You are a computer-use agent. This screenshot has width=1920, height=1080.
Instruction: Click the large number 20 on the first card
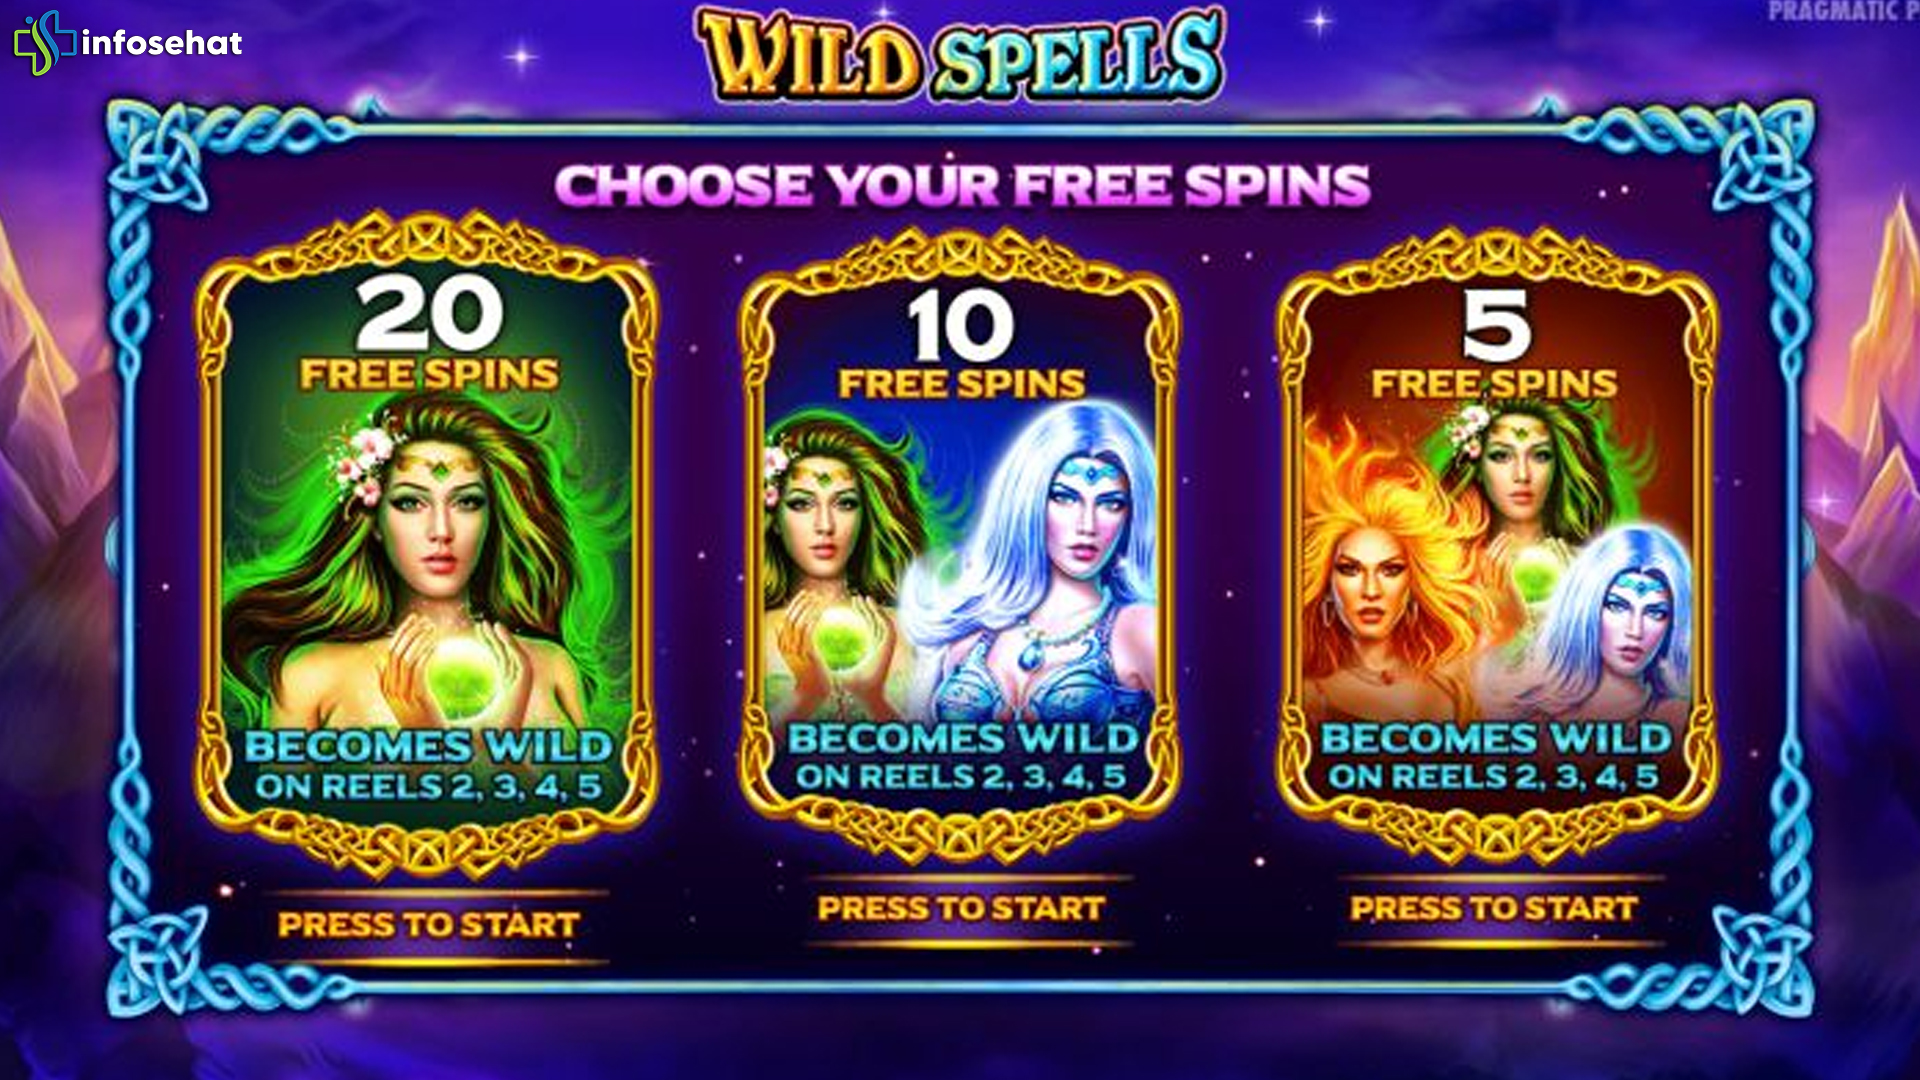[x=430, y=313]
